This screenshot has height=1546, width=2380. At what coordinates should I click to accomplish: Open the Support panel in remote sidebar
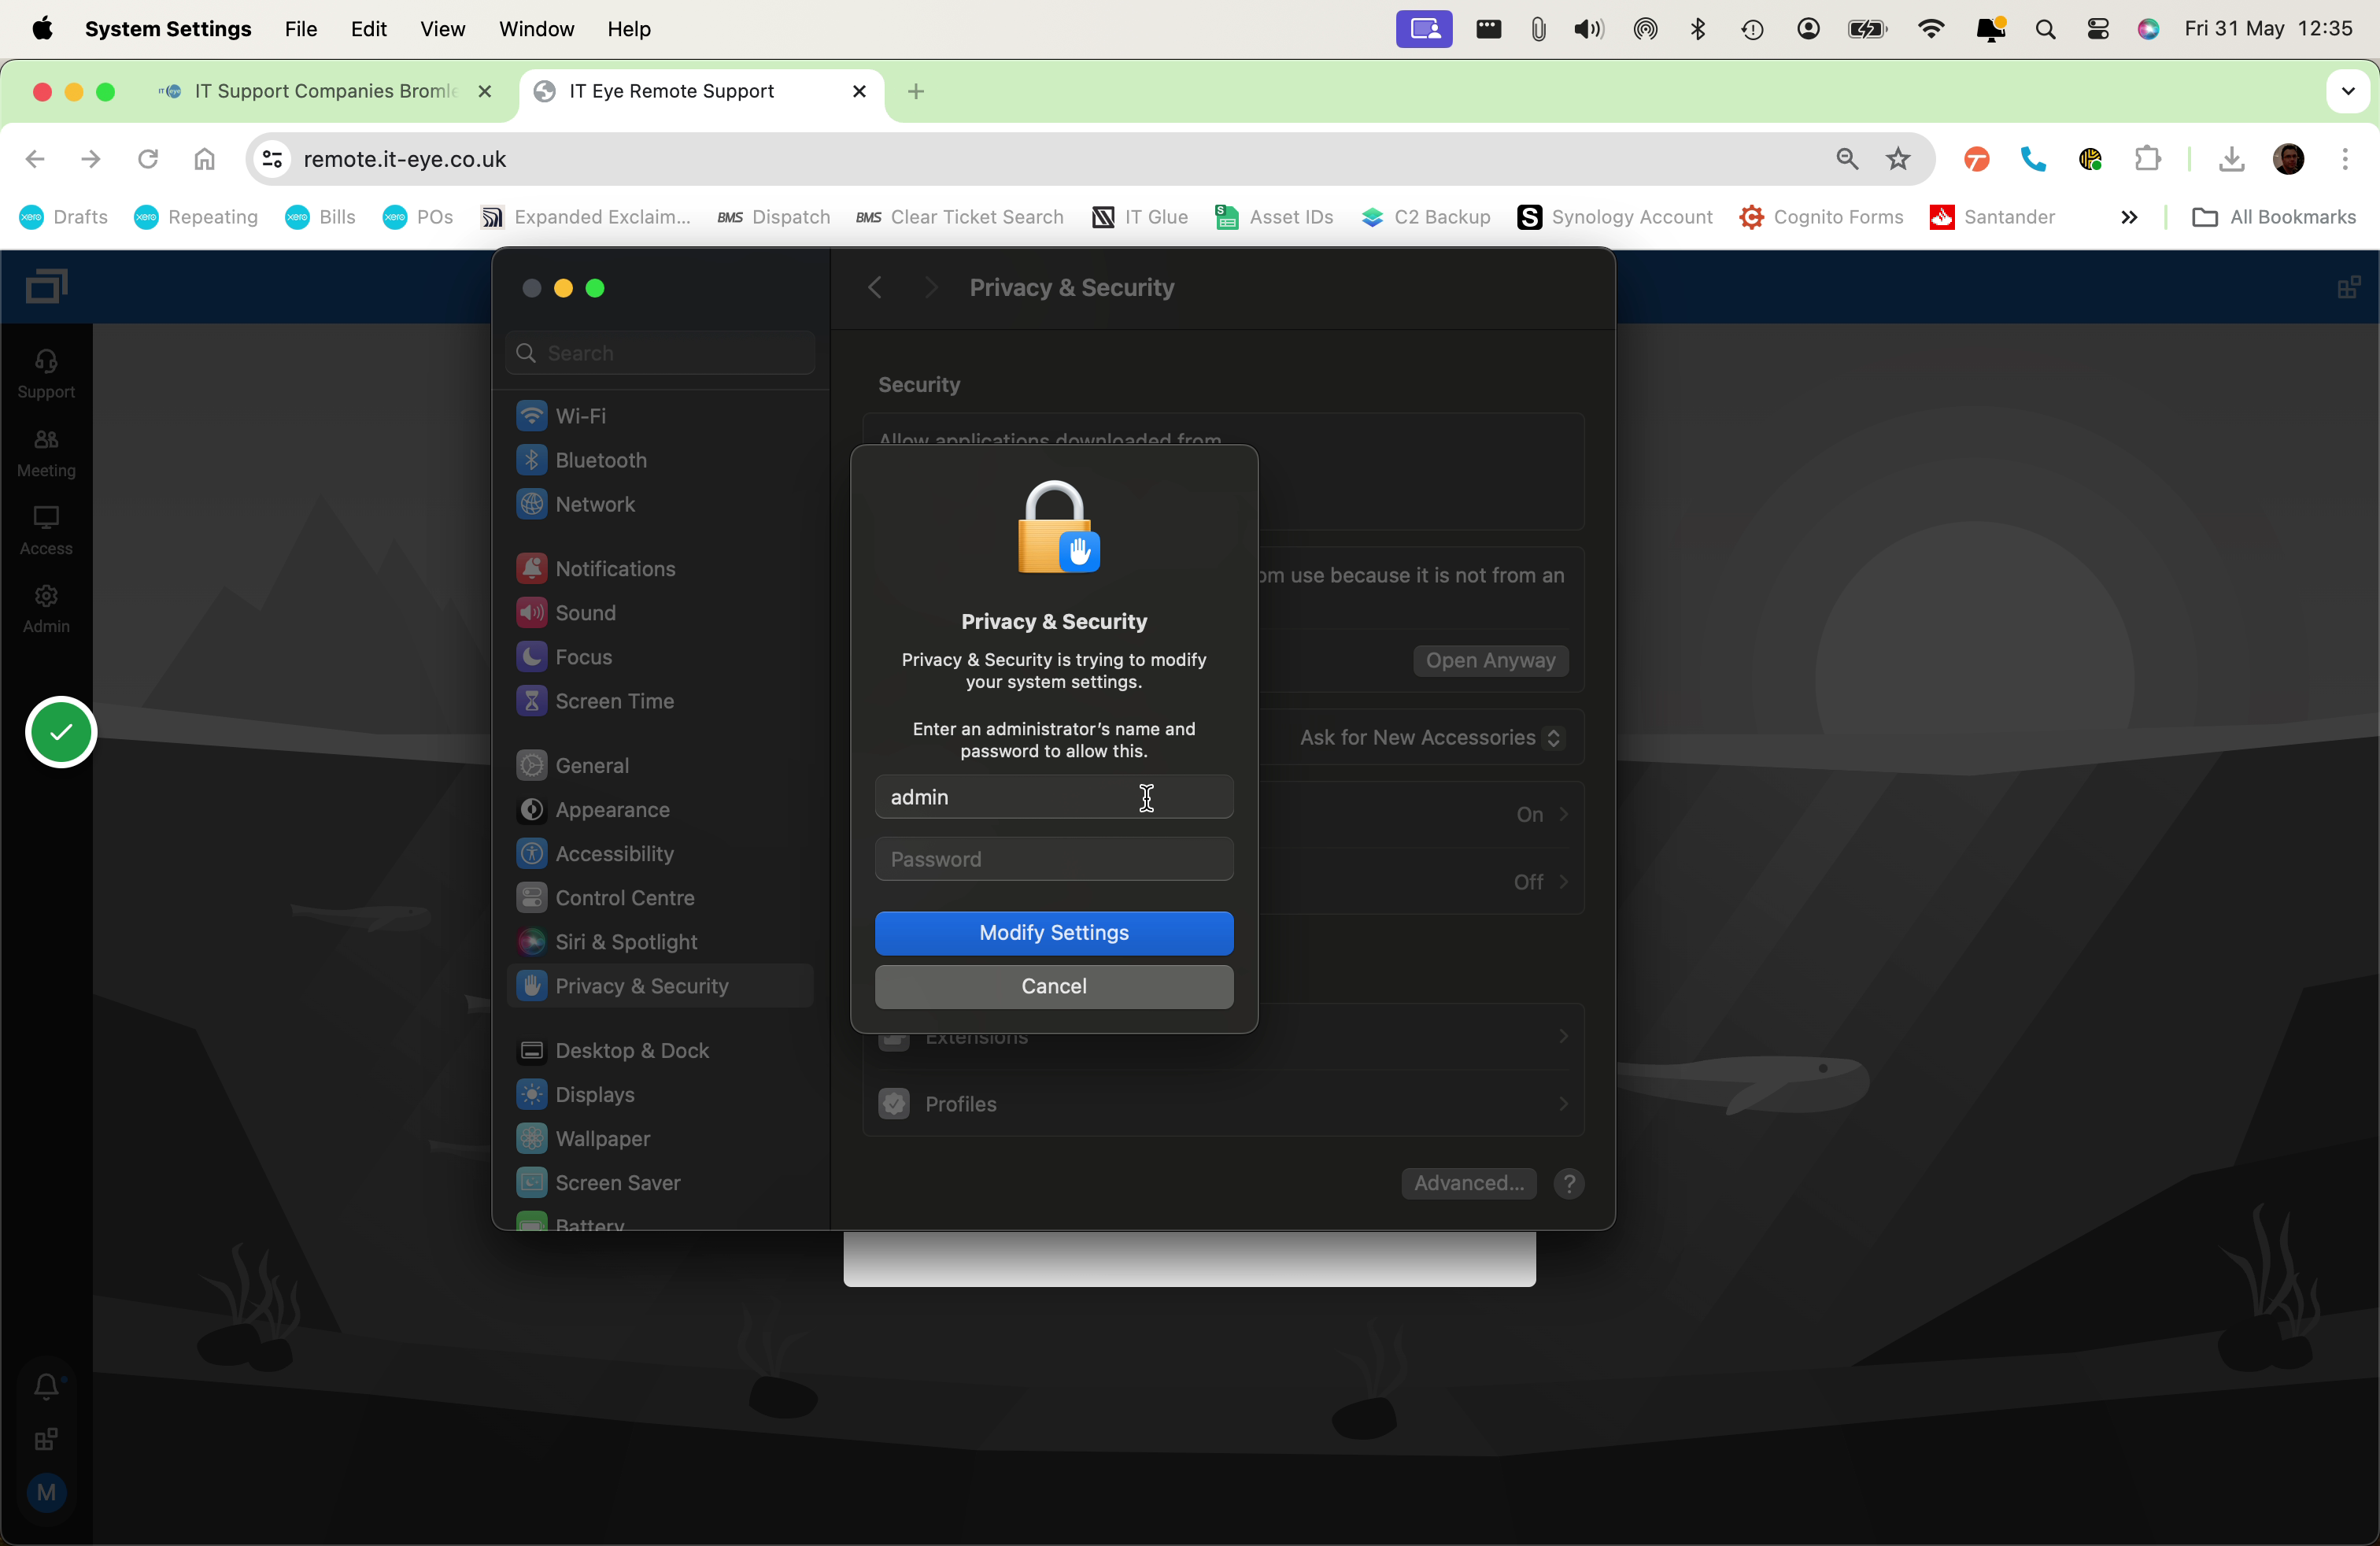46,373
